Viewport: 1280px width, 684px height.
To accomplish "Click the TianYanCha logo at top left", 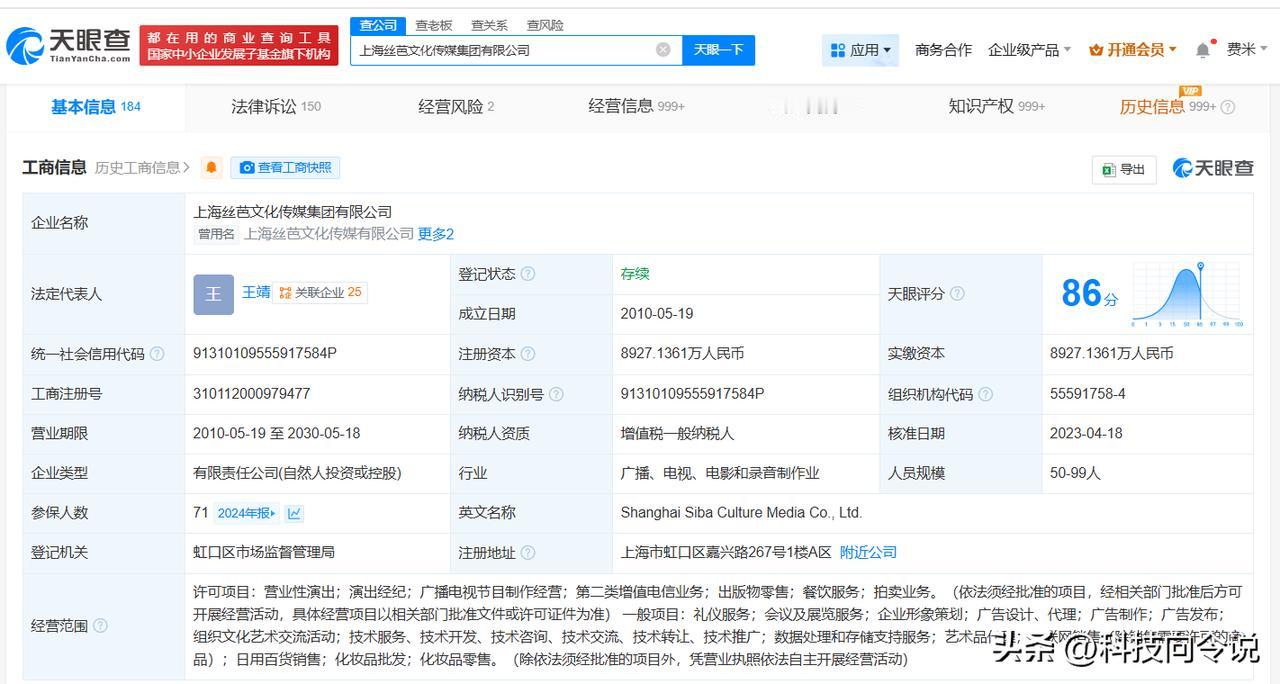I will [68, 45].
